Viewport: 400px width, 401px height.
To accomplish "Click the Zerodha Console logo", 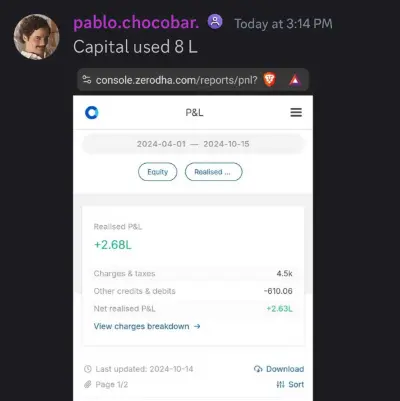I will click(92, 112).
